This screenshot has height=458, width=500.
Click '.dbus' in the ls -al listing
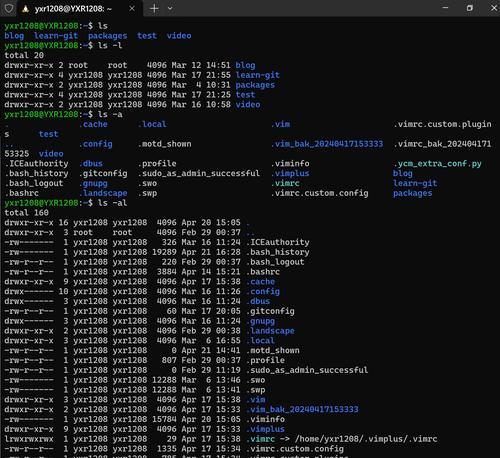pyautogui.click(x=258, y=301)
